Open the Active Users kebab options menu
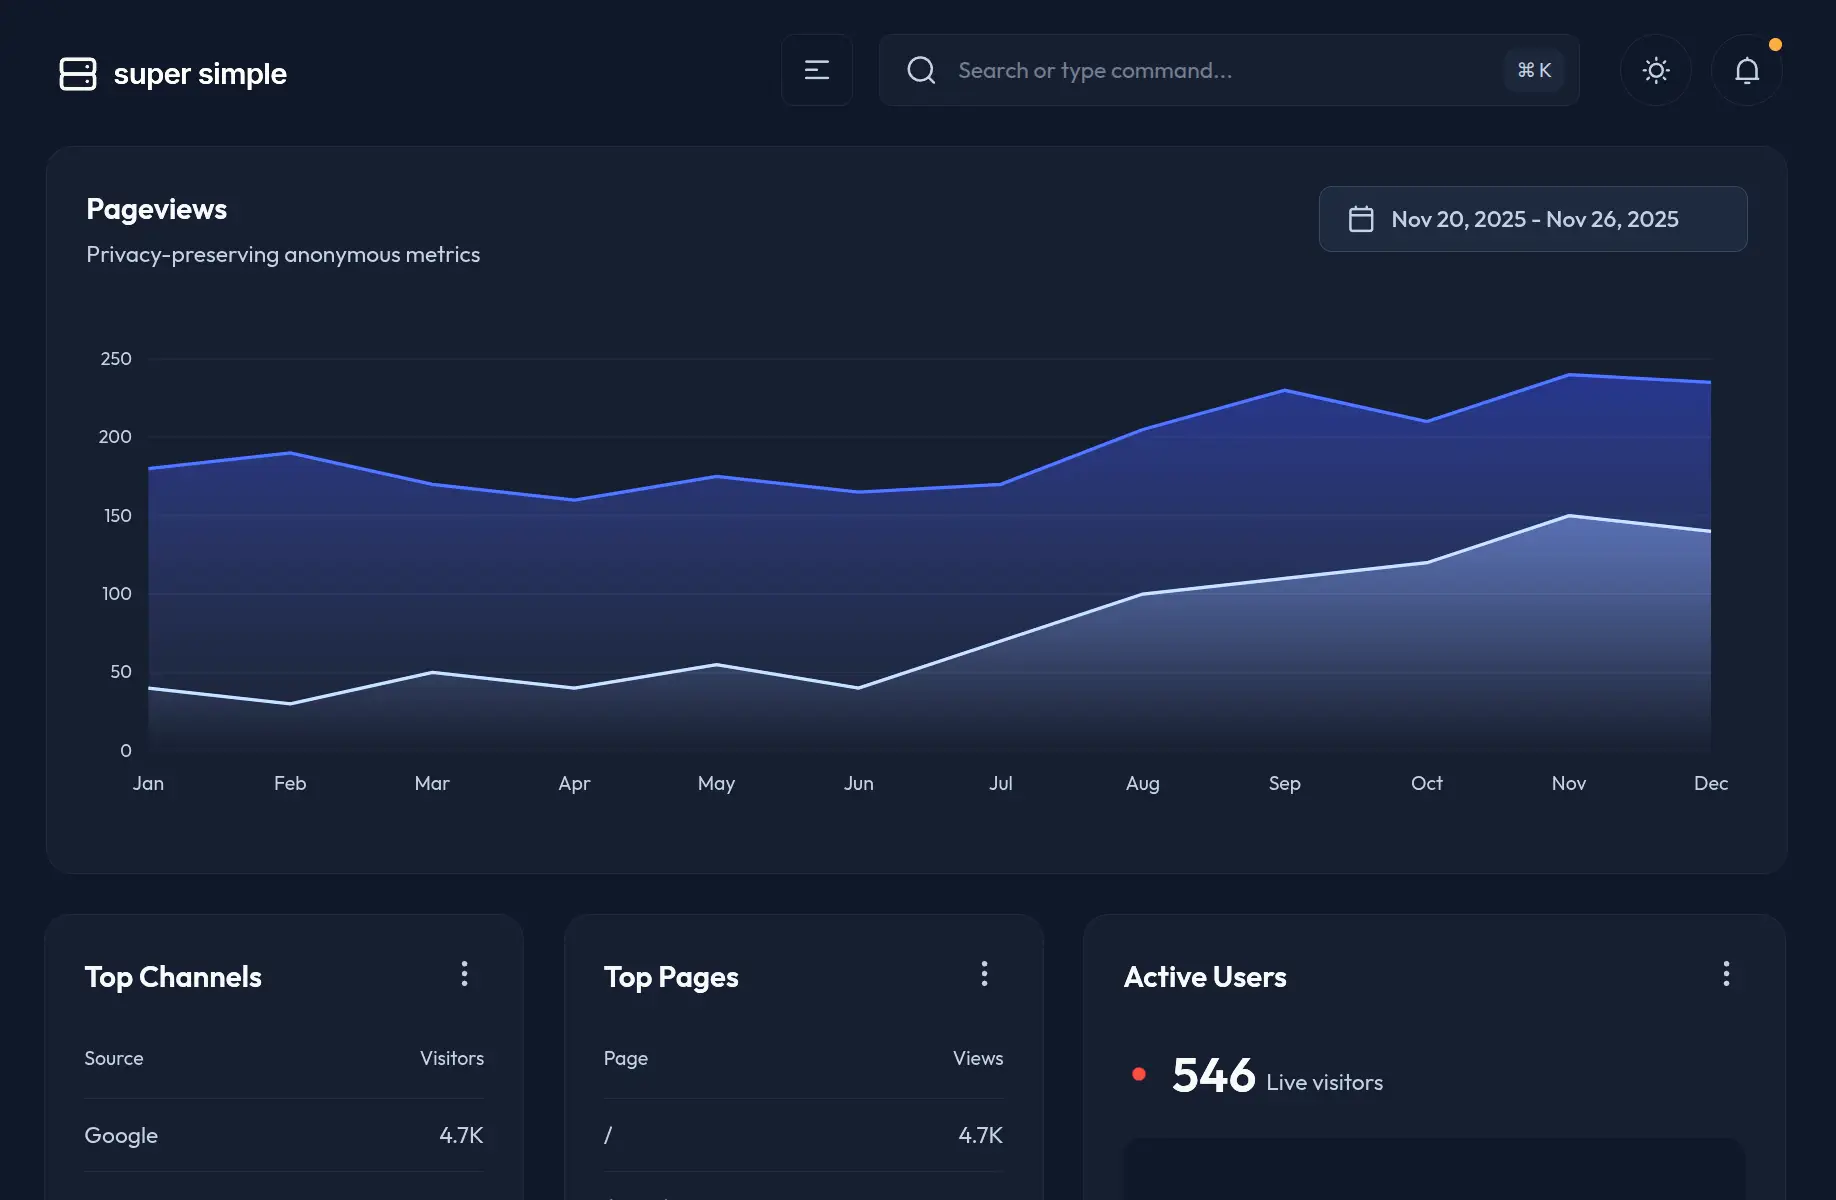The width and height of the screenshot is (1836, 1200). (1726, 973)
